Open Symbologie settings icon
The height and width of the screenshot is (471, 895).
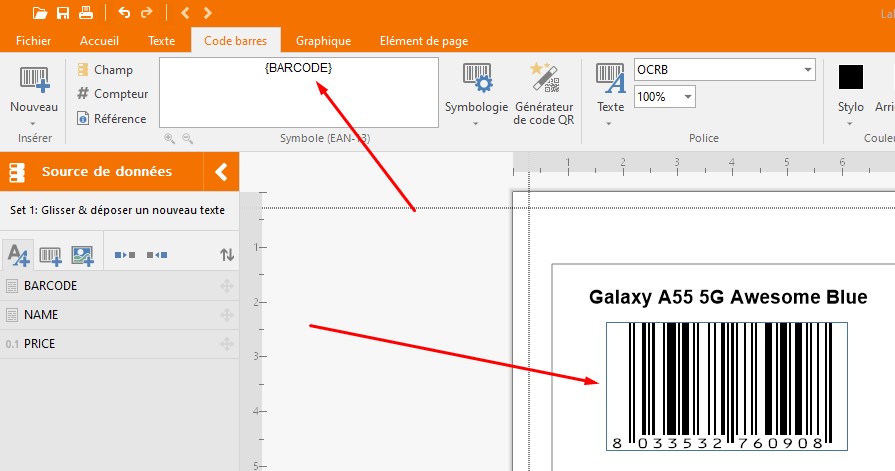(477, 78)
